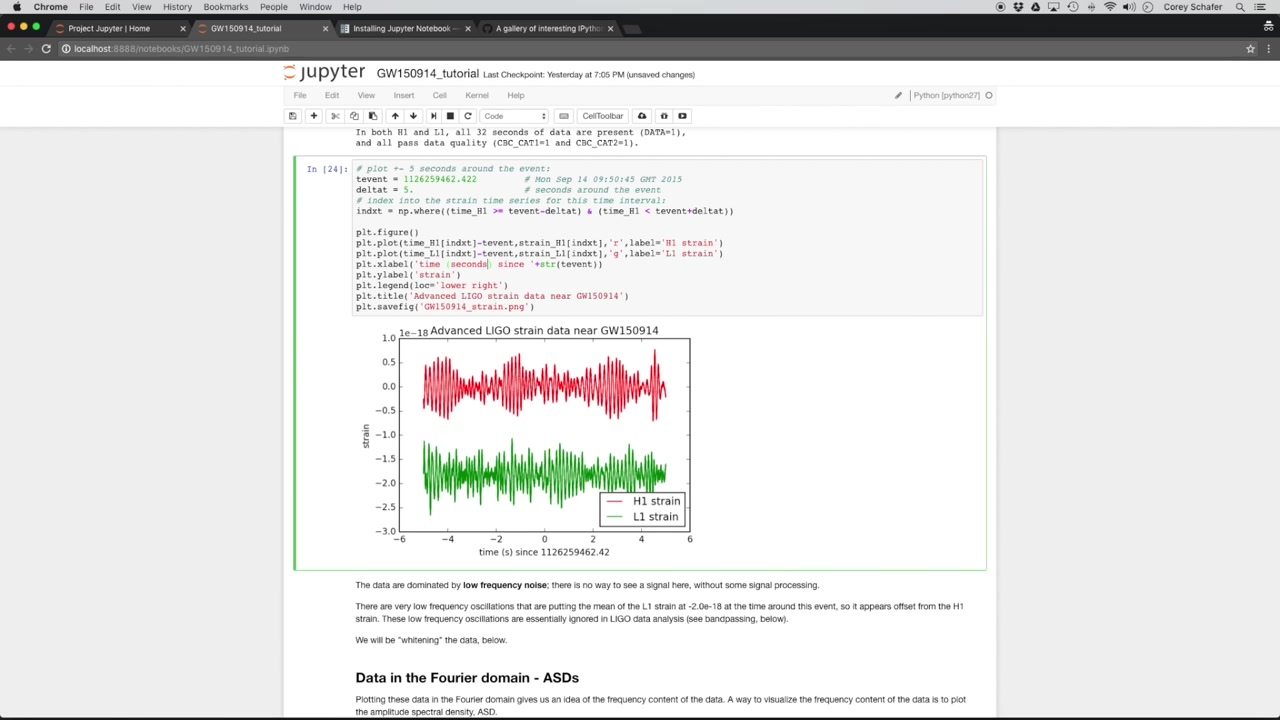Open the volume control menu bar icon
The image size is (1280, 720).
pyautogui.click(x=1129, y=7)
